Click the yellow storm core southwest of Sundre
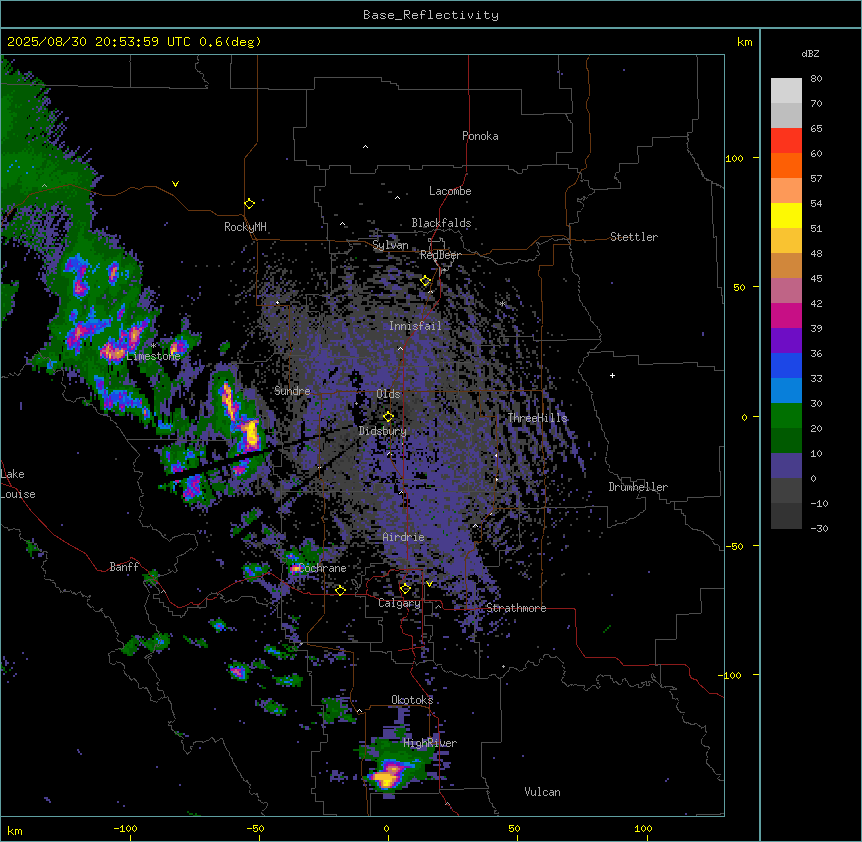Image resolution: width=862 pixels, height=842 pixels. 251,434
